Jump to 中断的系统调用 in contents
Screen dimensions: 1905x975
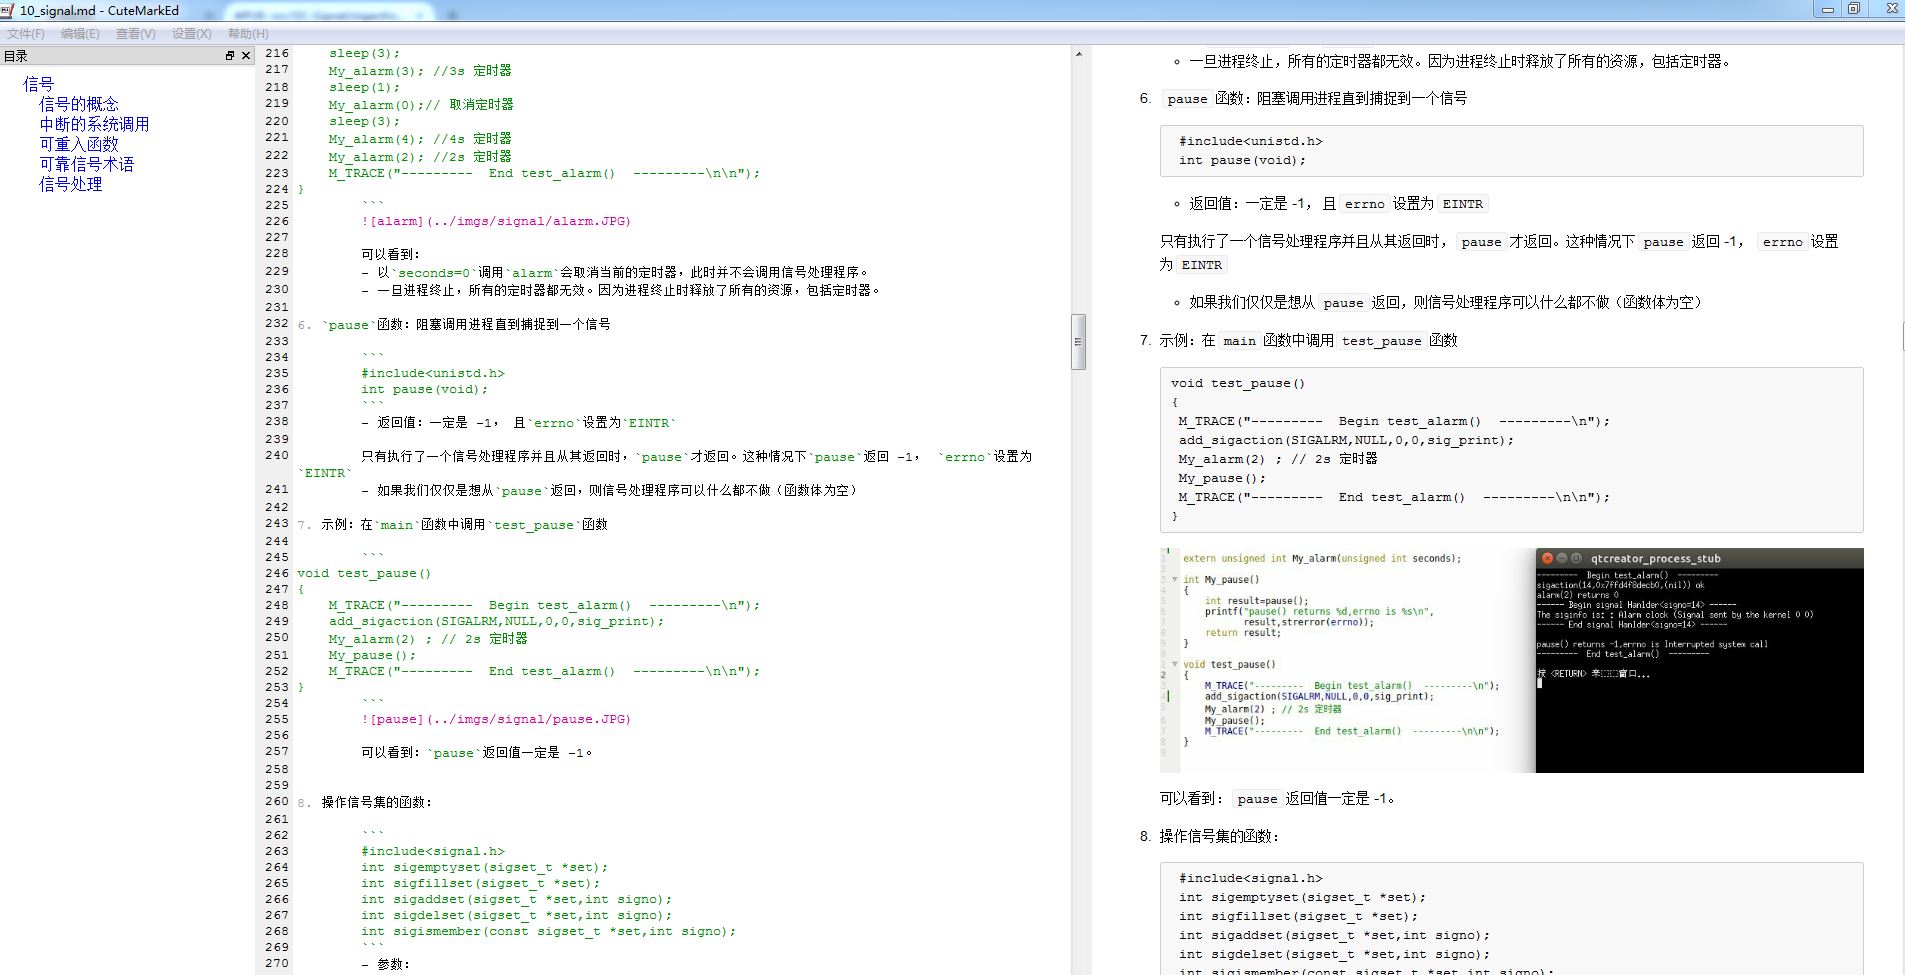pyautogui.click(x=94, y=124)
